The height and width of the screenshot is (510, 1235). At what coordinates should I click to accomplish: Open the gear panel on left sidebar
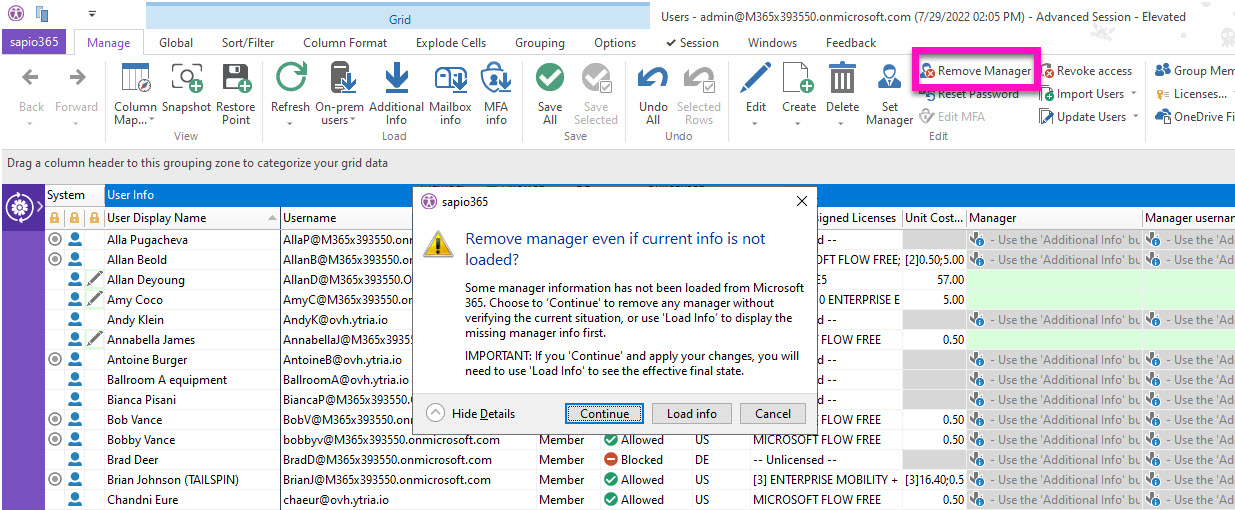coord(19,207)
